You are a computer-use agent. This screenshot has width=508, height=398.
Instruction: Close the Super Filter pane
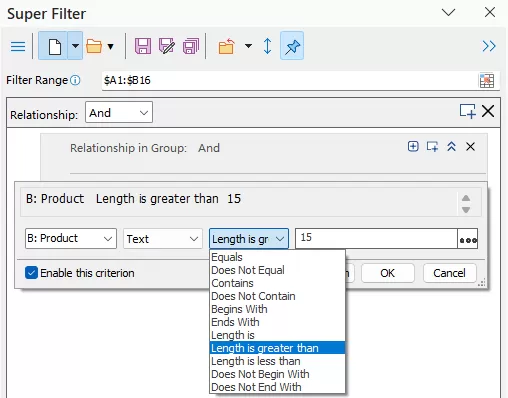490,12
